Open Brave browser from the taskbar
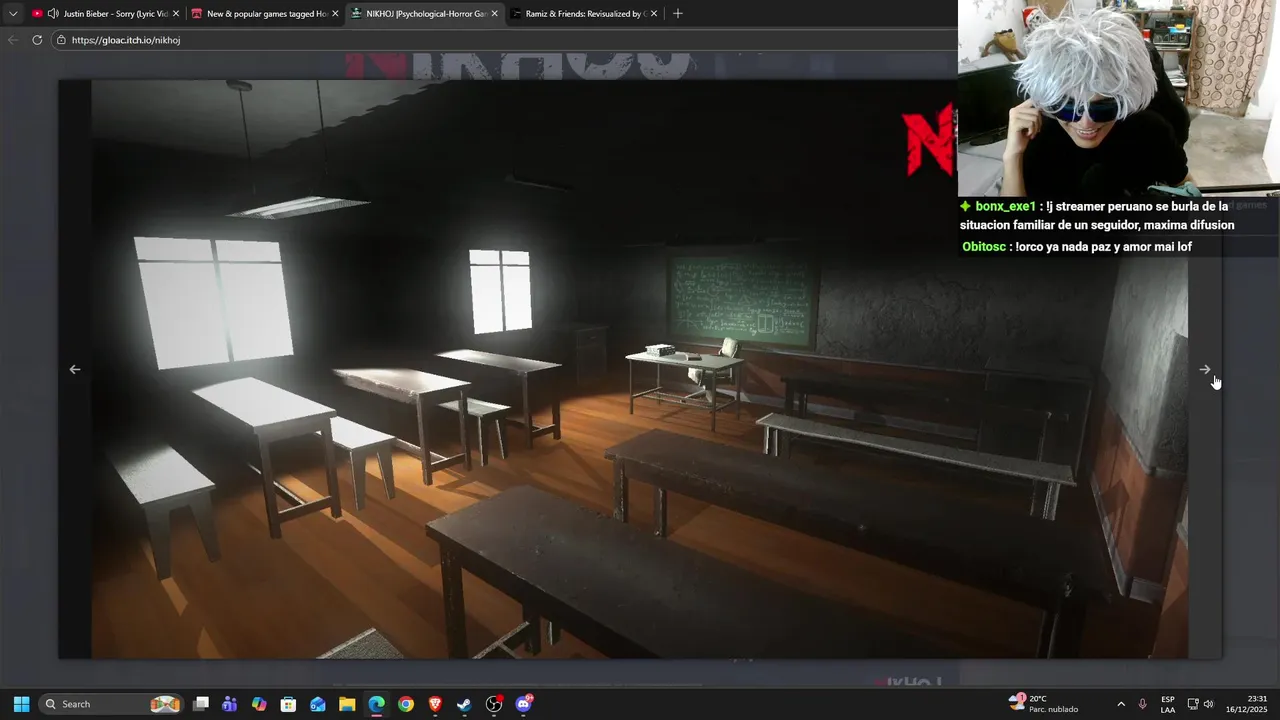 (x=435, y=704)
